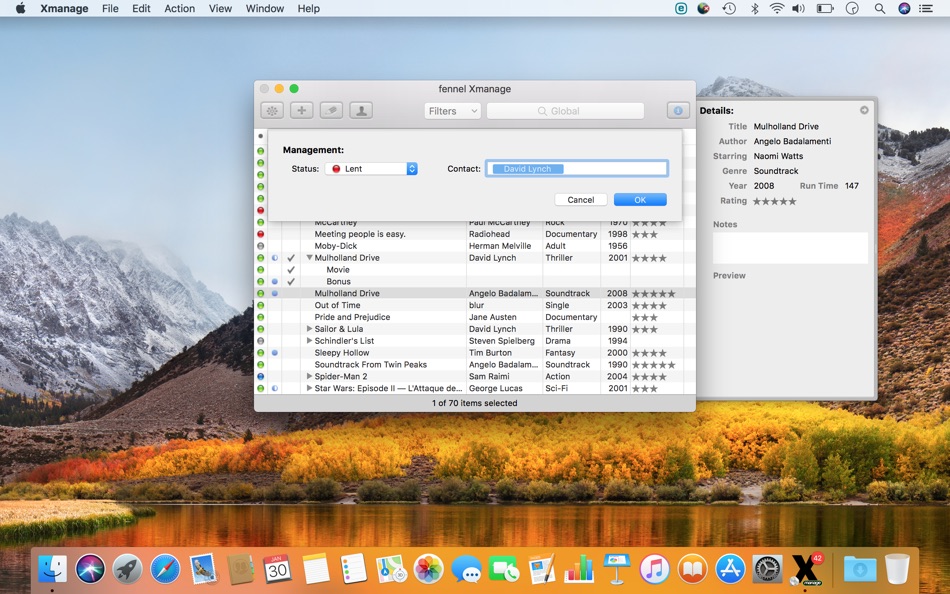
Task: Open Xmanage app in the Dock
Action: pyautogui.click(x=806, y=568)
